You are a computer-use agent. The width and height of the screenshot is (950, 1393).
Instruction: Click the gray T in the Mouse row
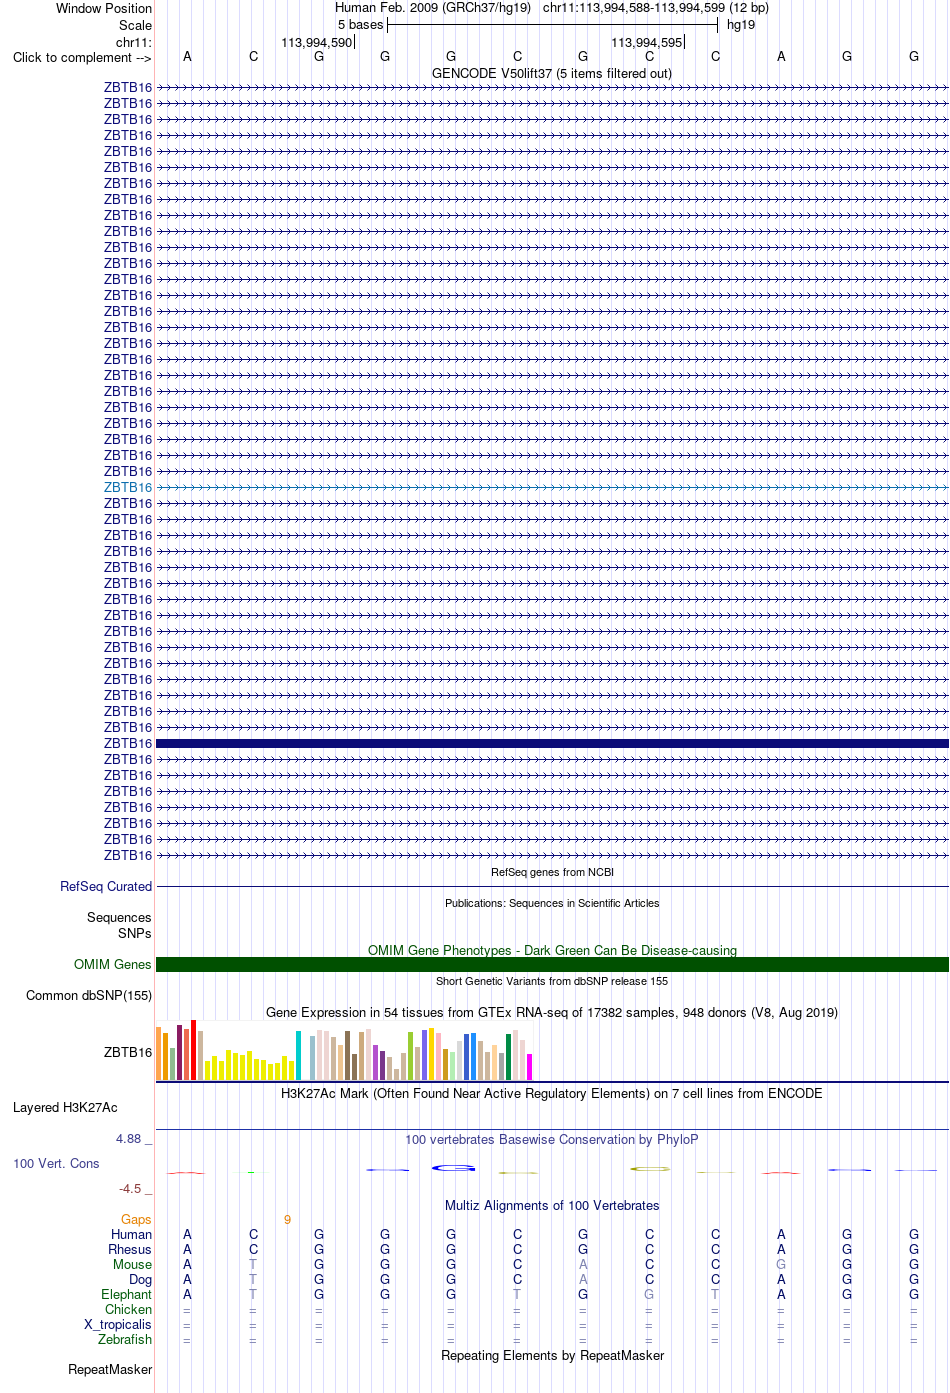pos(253,1264)
